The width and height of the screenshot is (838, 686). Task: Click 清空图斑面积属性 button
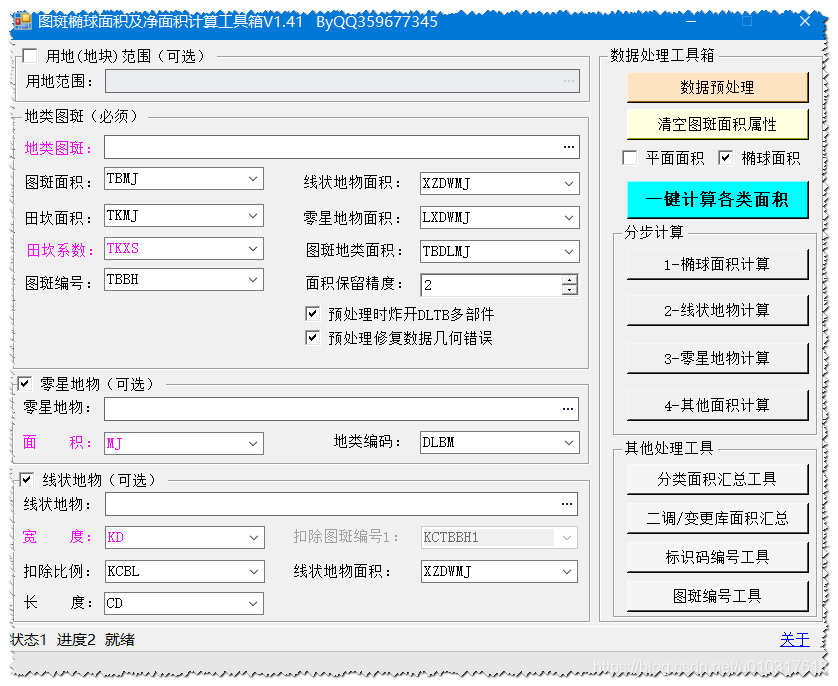[x=717, y=124]
